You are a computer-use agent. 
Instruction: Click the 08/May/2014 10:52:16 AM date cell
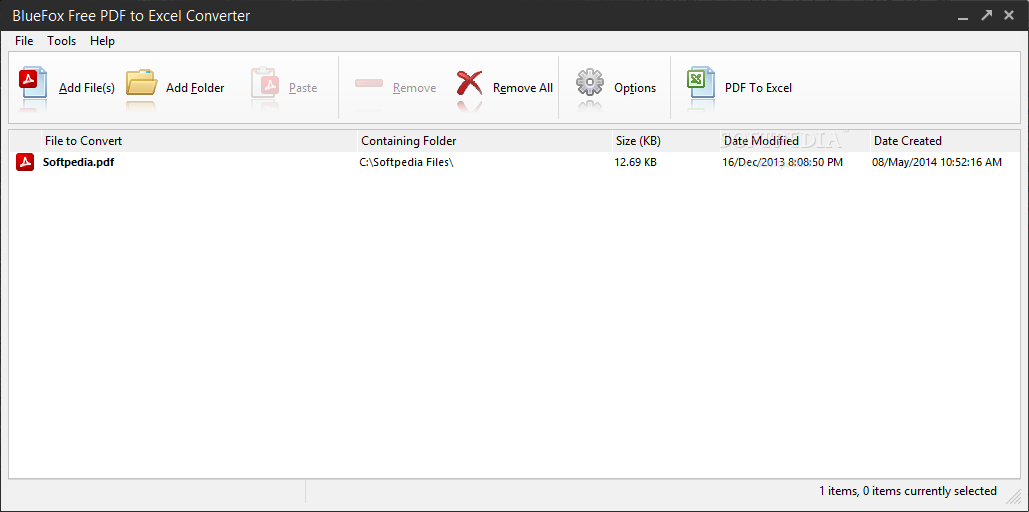point(936,162)
